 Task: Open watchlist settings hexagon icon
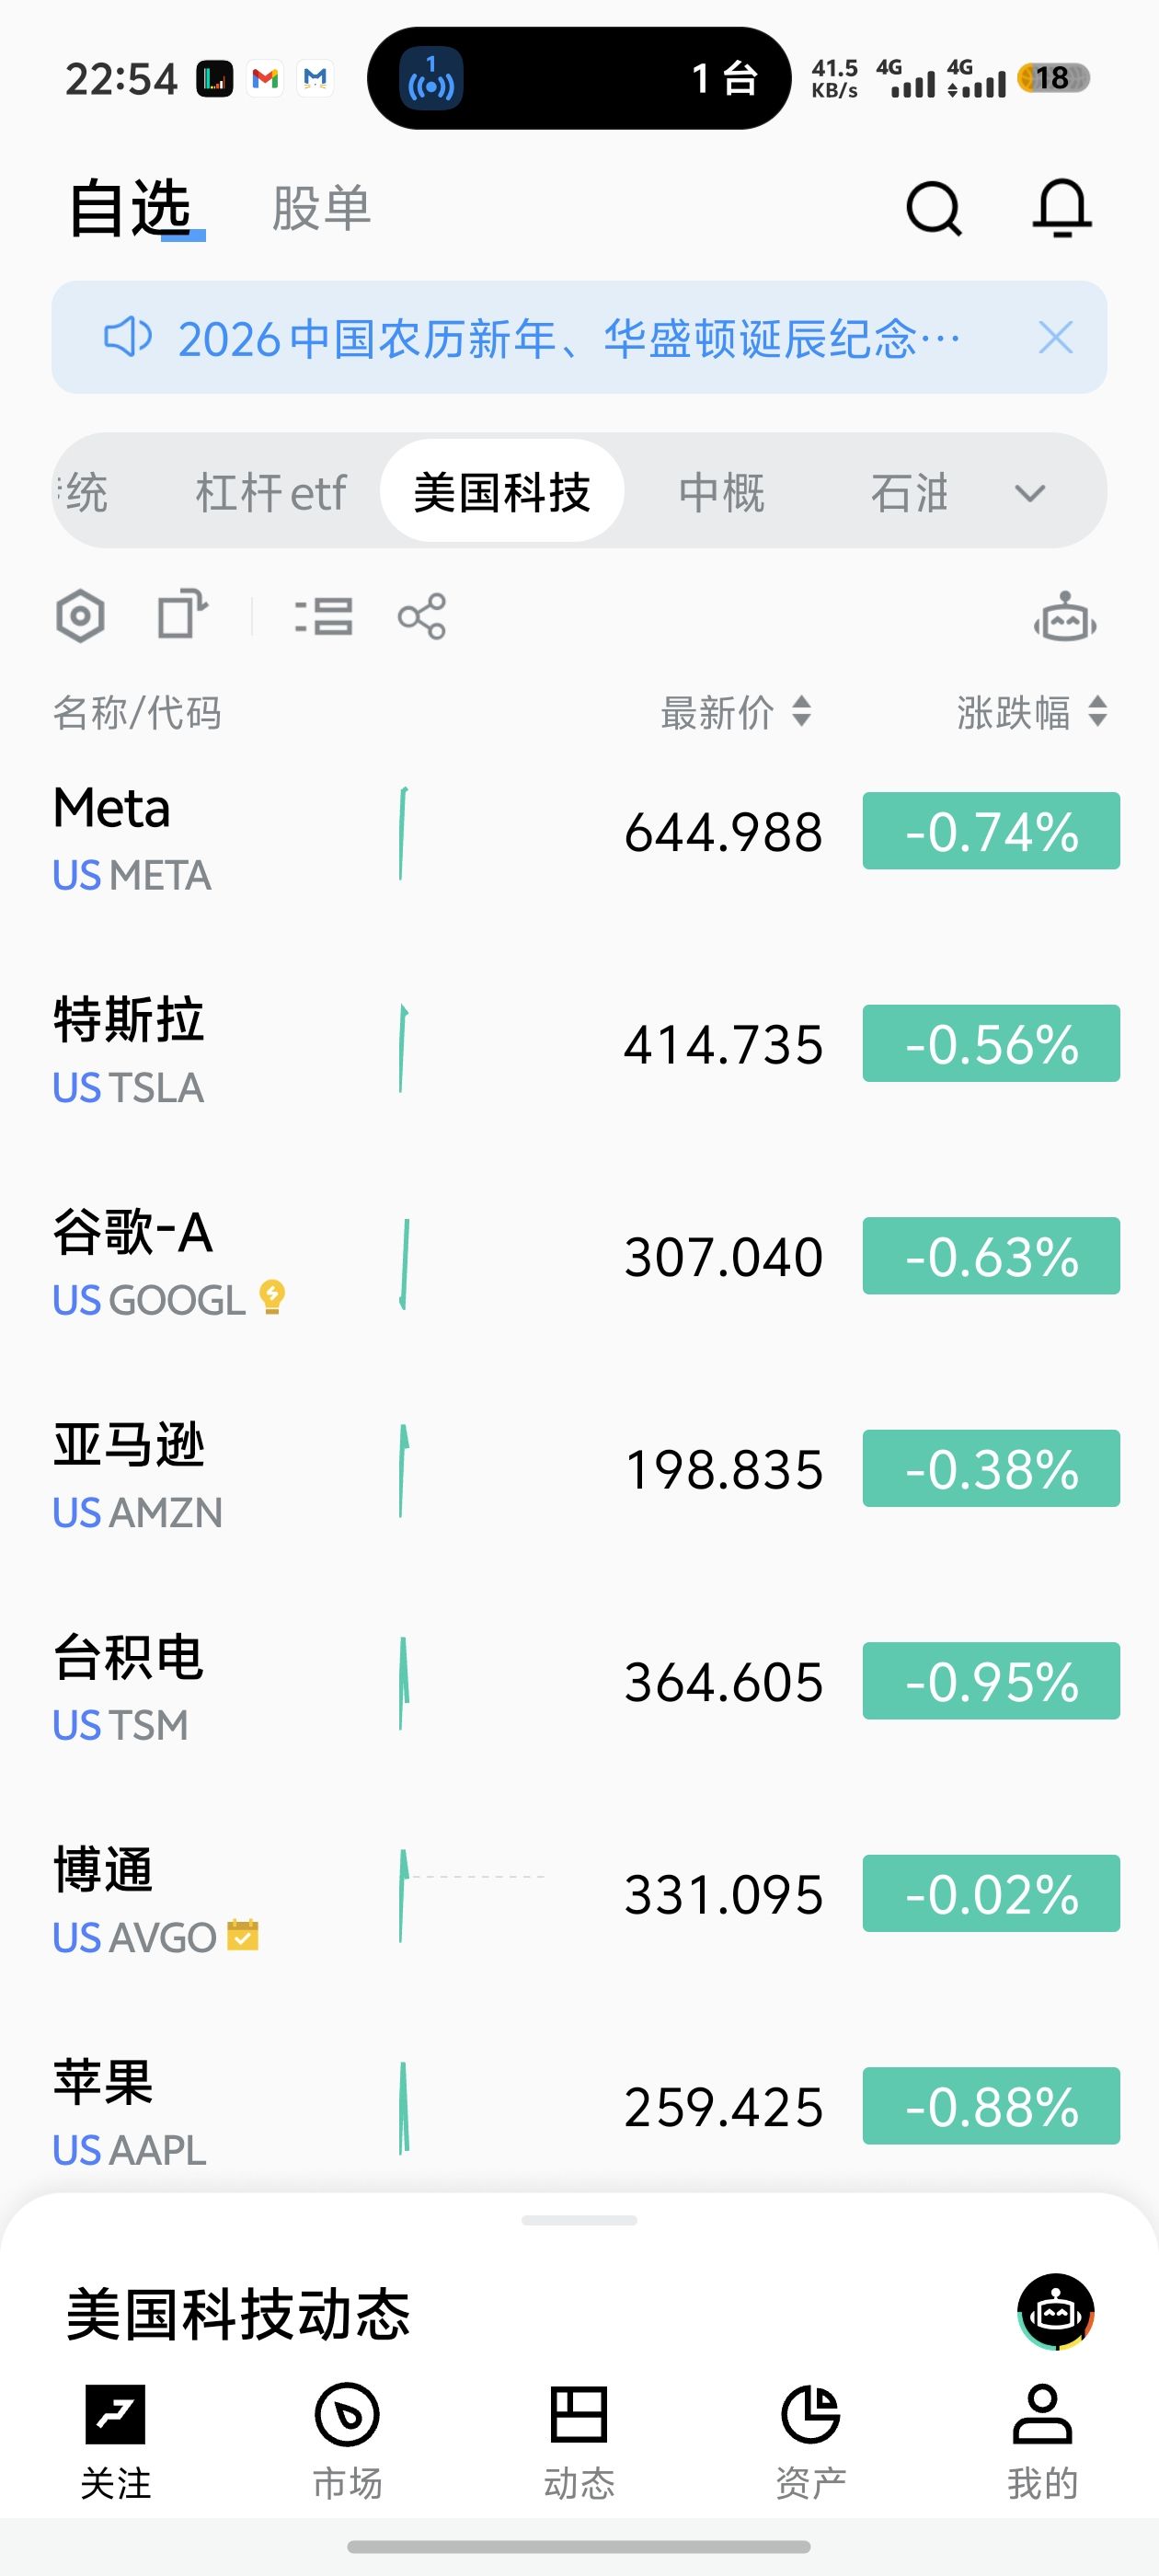[80, 616]
